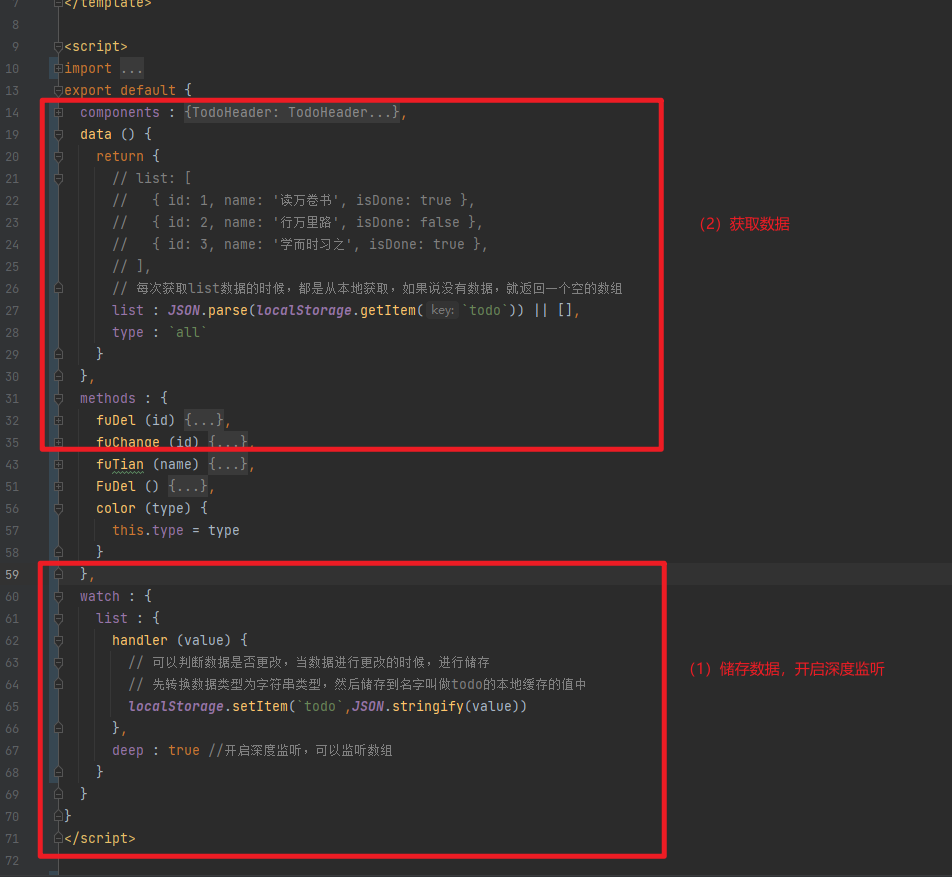Expand the folded import statement
Image resolution: width=952 pixels, height=877 pixels.
(x=58, y=69)
